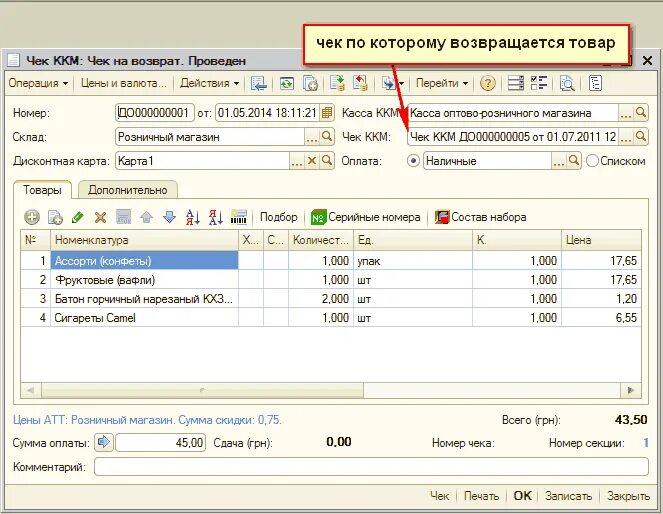663x514 pixels.
Task: Click the horizontal scrollbar thumb of table
Action: (x=202, y=390)
